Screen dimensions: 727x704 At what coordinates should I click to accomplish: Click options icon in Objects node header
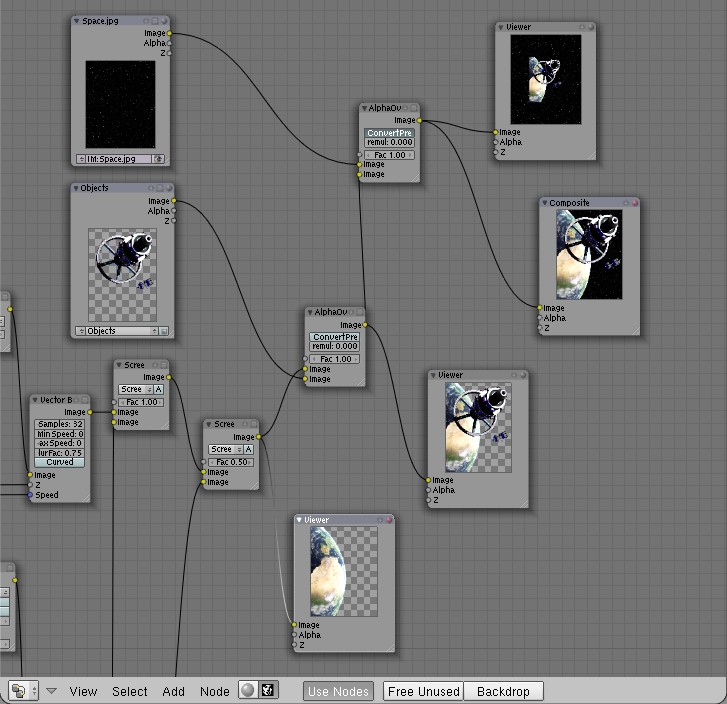159,188
